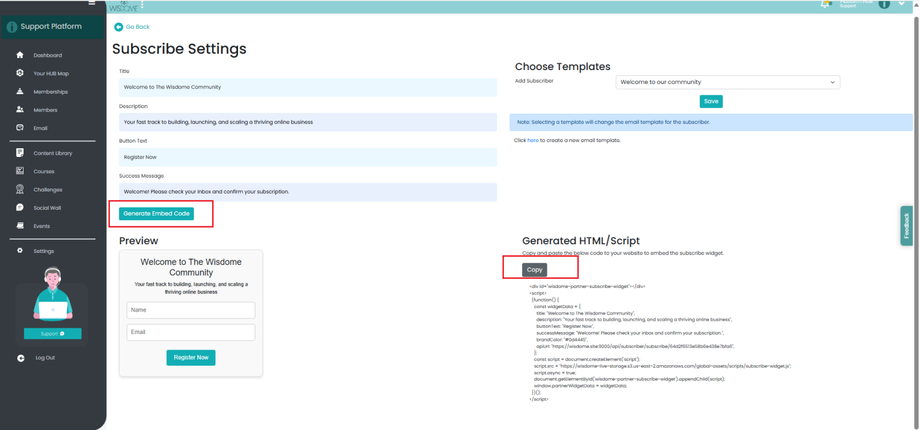Click the Challenges badge icon
Image resolution: width=920 pixels, height=430 pixels.
pyautogui.click(x=20, y=189)
